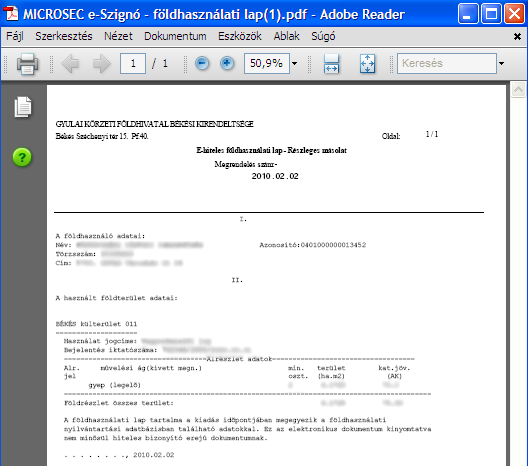Open the Dokumentum menu

(175, 36)
